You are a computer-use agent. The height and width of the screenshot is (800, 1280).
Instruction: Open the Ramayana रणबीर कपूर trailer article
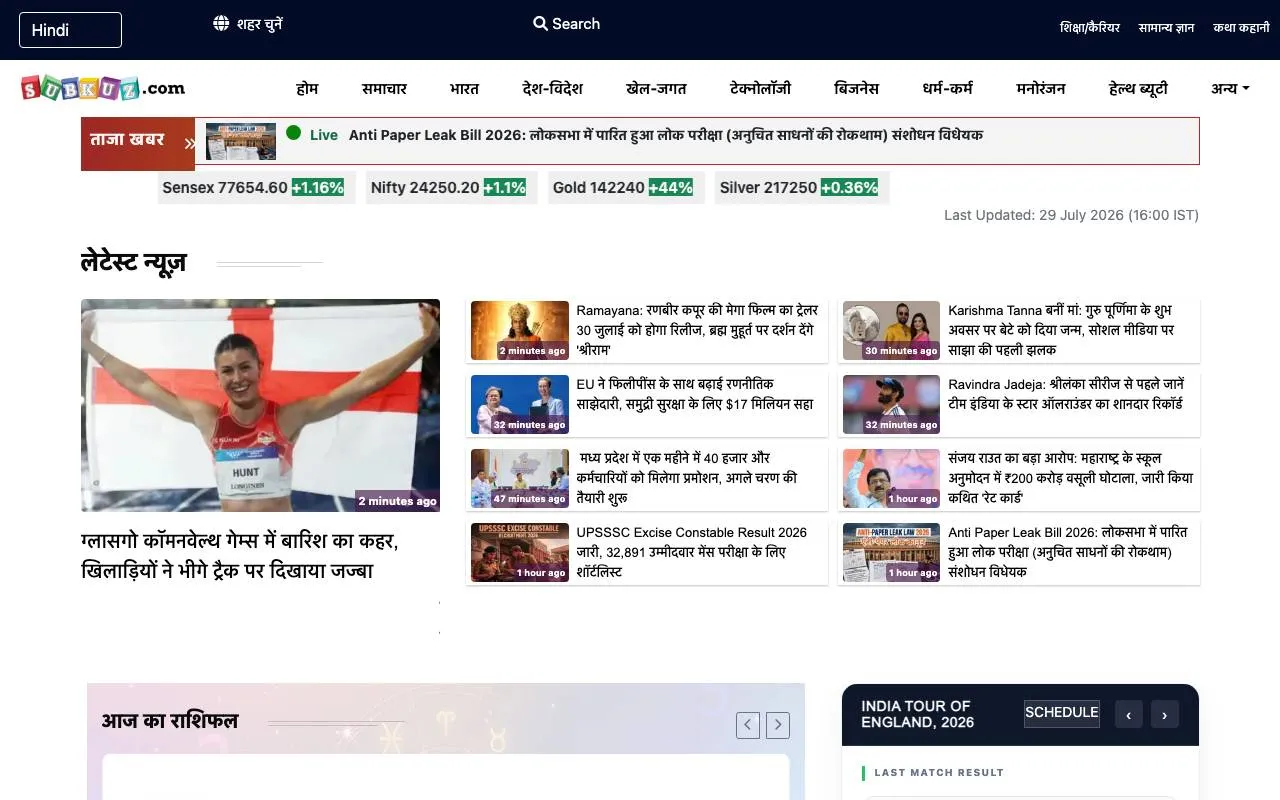[697, 330]
